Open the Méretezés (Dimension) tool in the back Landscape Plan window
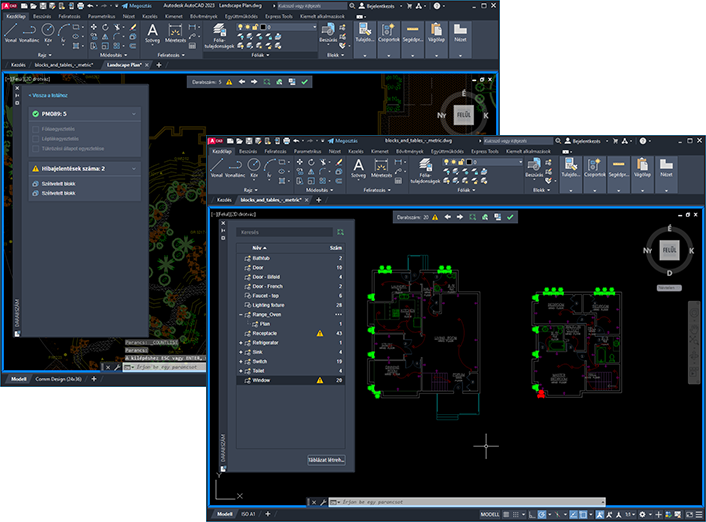 (x=175, y=33)
